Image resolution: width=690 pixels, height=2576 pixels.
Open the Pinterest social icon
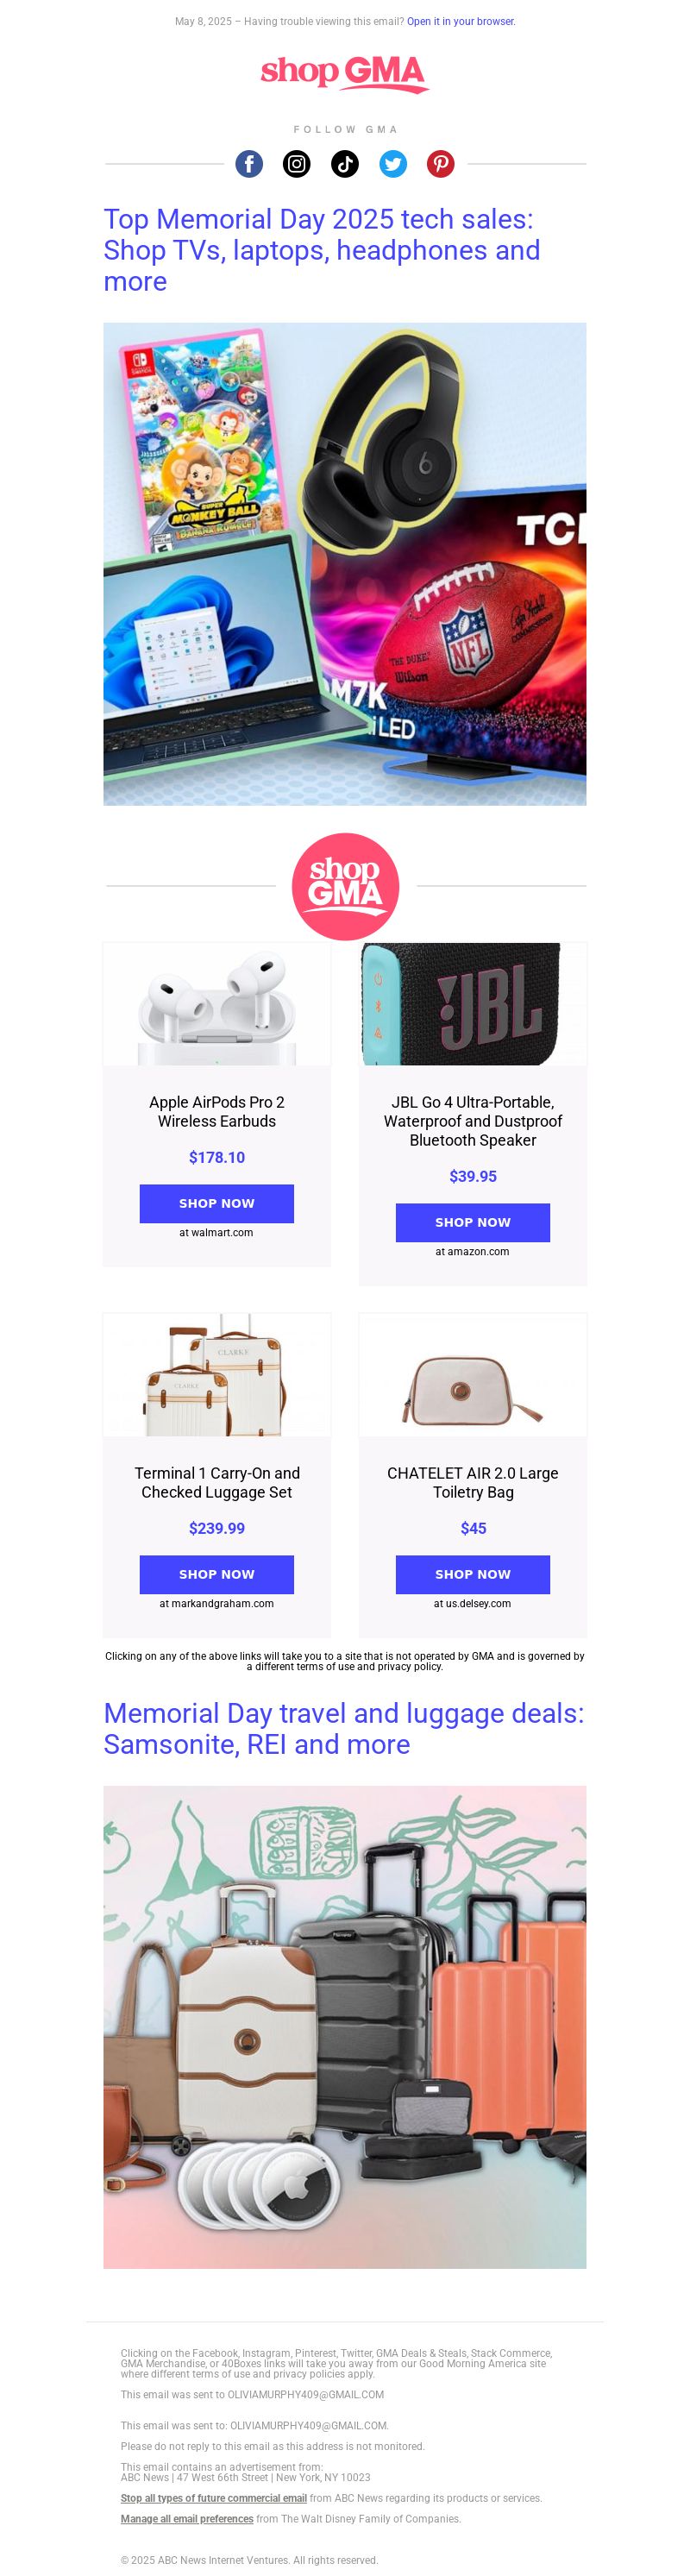(441, 164)
